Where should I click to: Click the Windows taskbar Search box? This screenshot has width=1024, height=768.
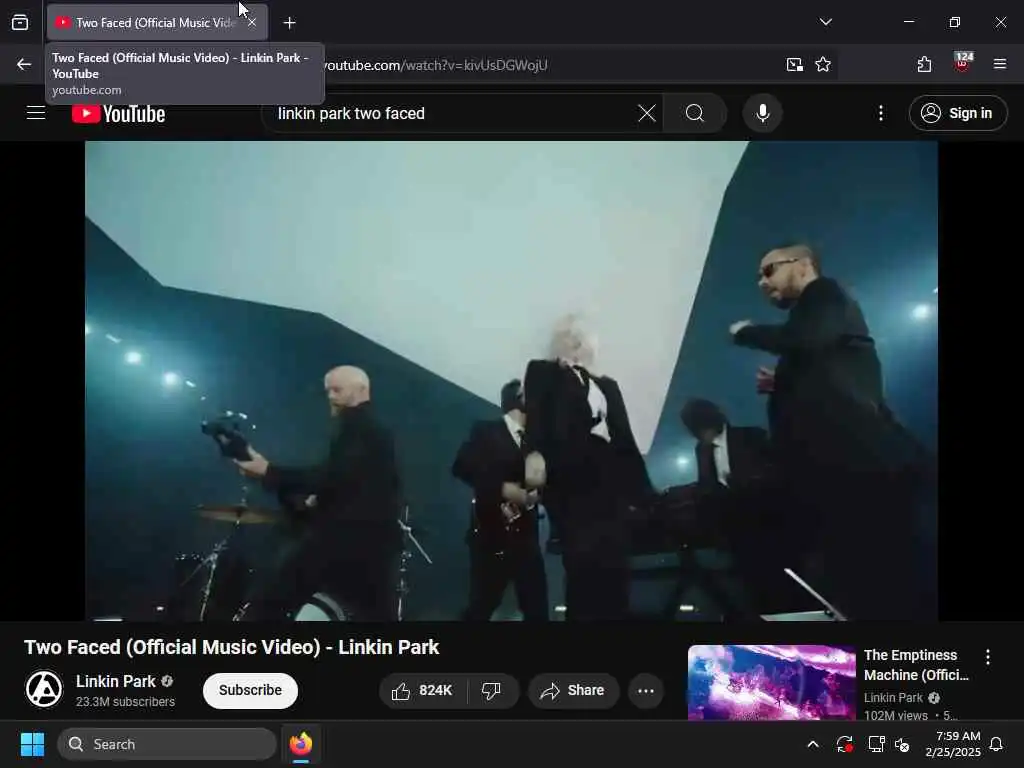click(x=167, y=744)
